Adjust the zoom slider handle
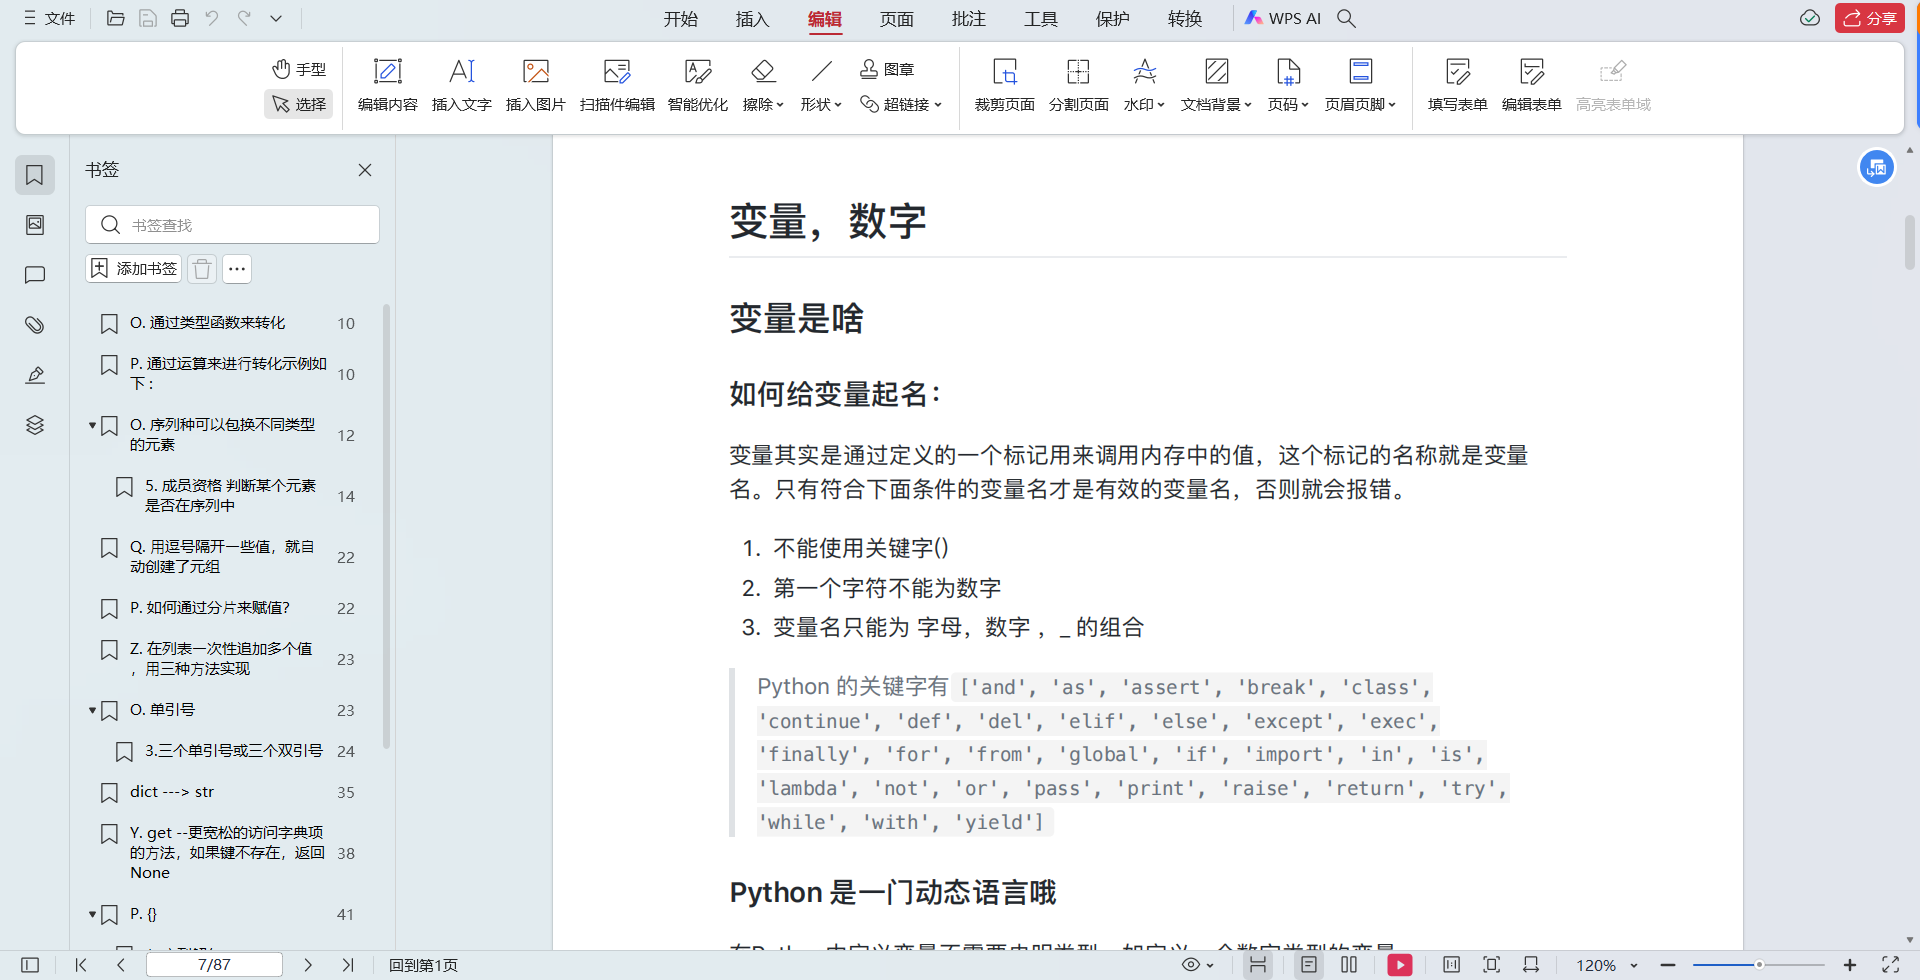 [x=1759, y=965]
